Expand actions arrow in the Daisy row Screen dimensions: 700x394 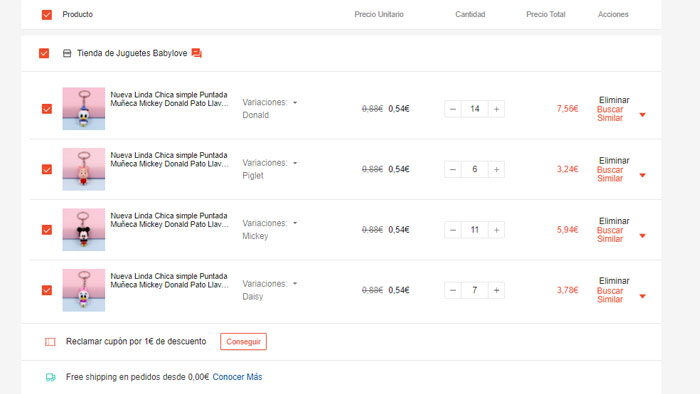pyautogui.click(x=642, y=296)
